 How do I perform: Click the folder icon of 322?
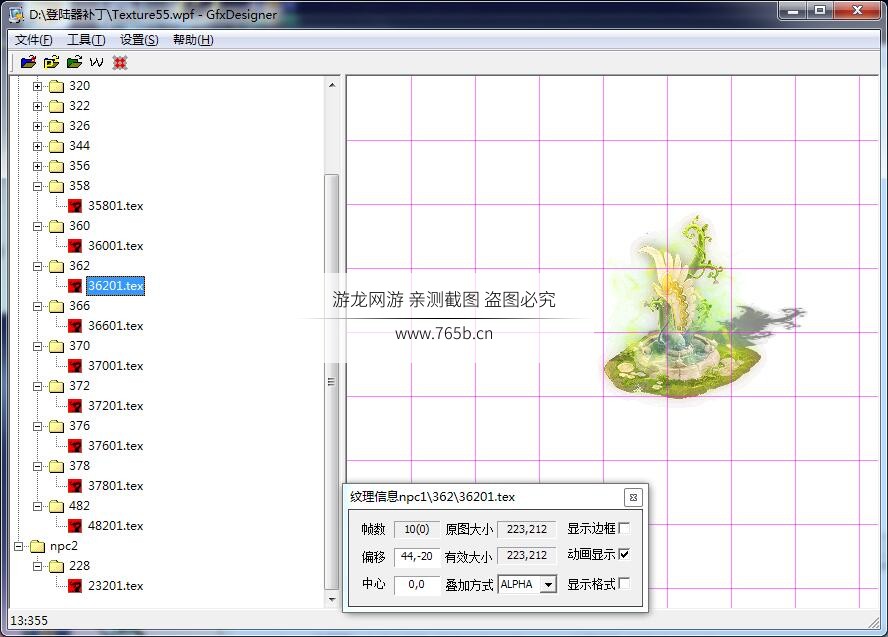(x=56, y=106)
